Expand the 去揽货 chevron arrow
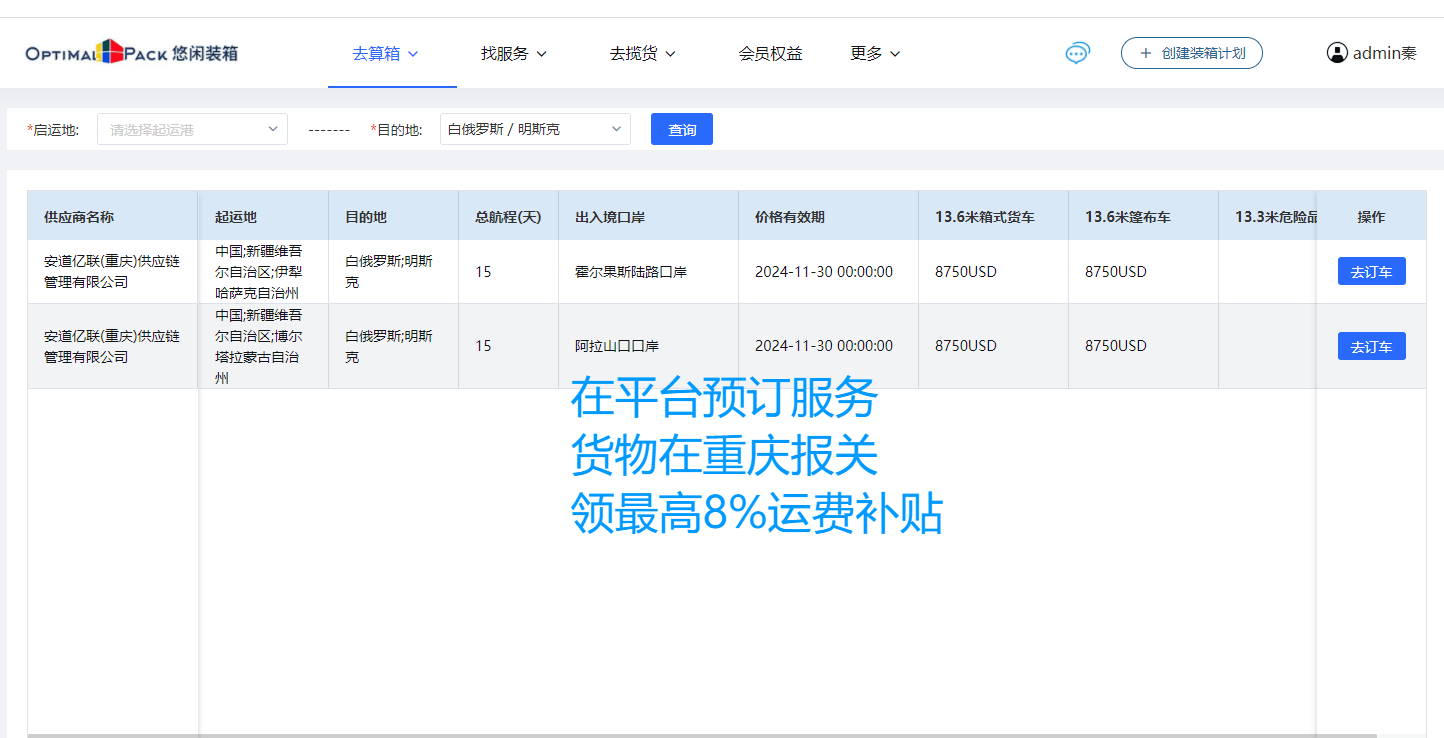The width and height of the screenshot is (1444, 738). coord(670,54)
